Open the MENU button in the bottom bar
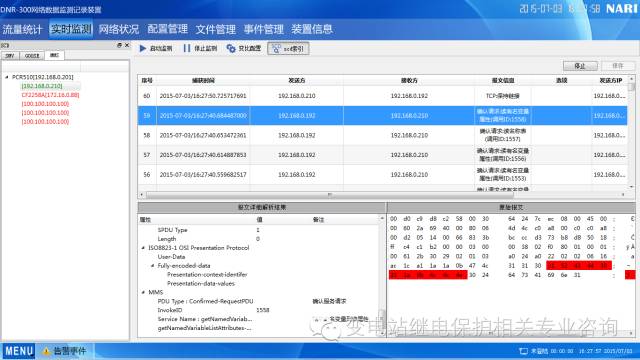This screenshot has height=360, width=640. click(19, 351)
